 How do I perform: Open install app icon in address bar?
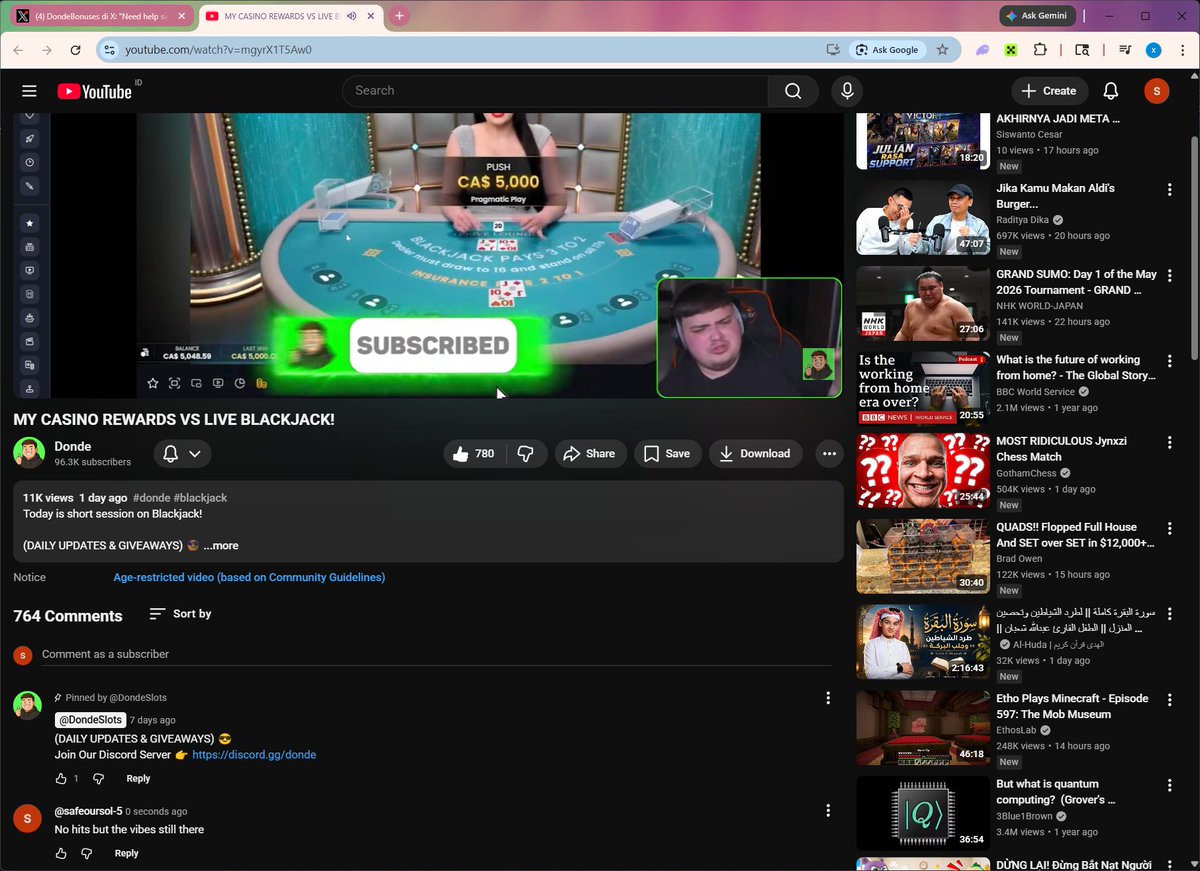click(x=833, y=50)
